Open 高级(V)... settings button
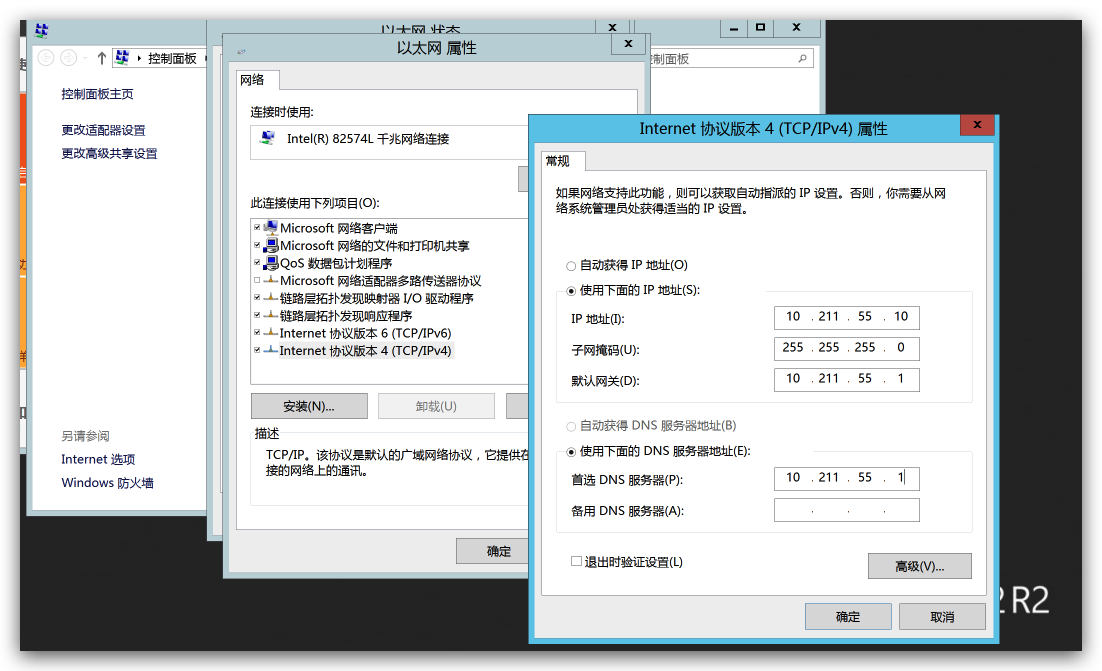Viewport: 1102px width, 671px height. [x=919, y=566]
